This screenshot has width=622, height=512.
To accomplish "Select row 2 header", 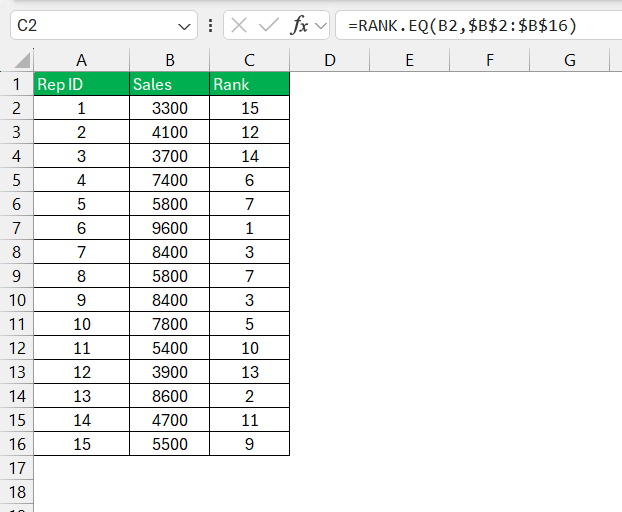I will coord(16,108).
